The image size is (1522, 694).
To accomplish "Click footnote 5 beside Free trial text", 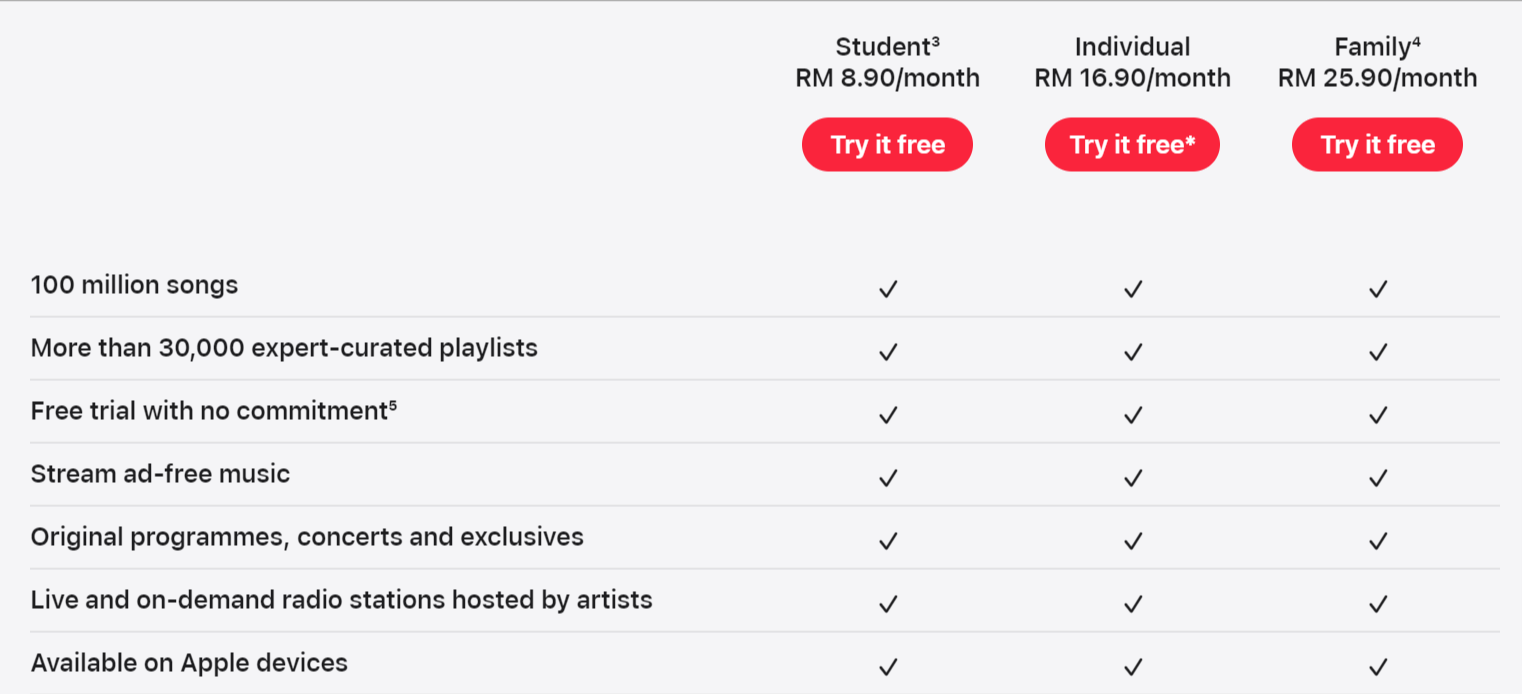I will coord(393,404).
